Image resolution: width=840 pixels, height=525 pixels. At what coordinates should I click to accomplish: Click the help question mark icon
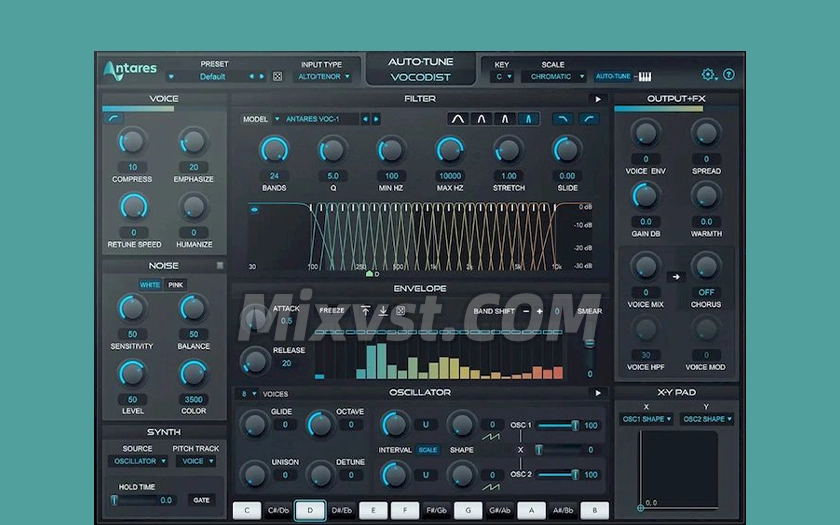click(x=729, y=75)
